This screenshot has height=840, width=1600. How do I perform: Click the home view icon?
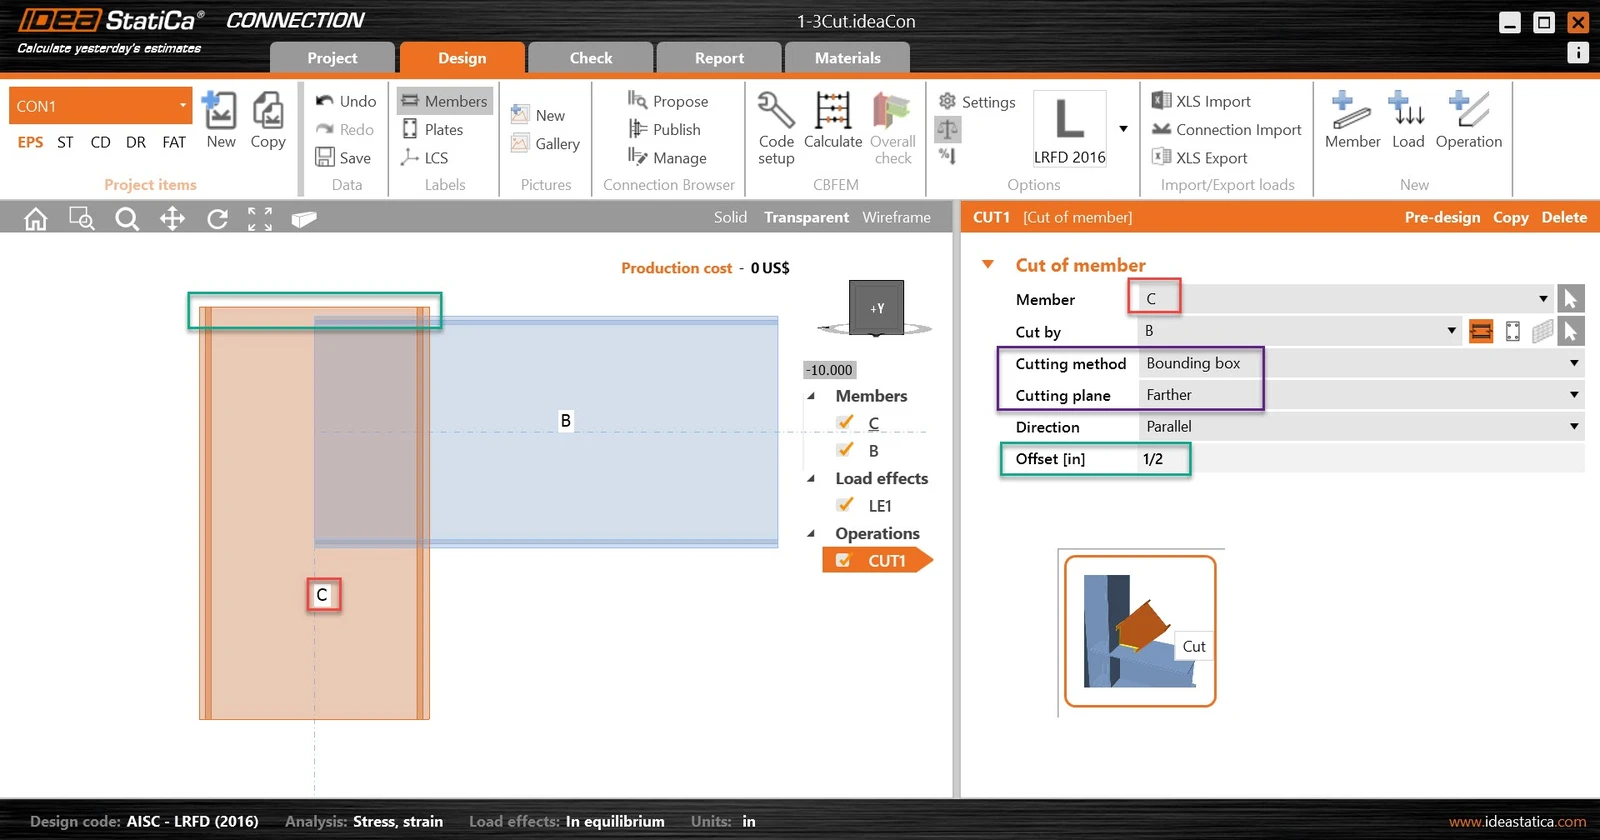(36, 219)
